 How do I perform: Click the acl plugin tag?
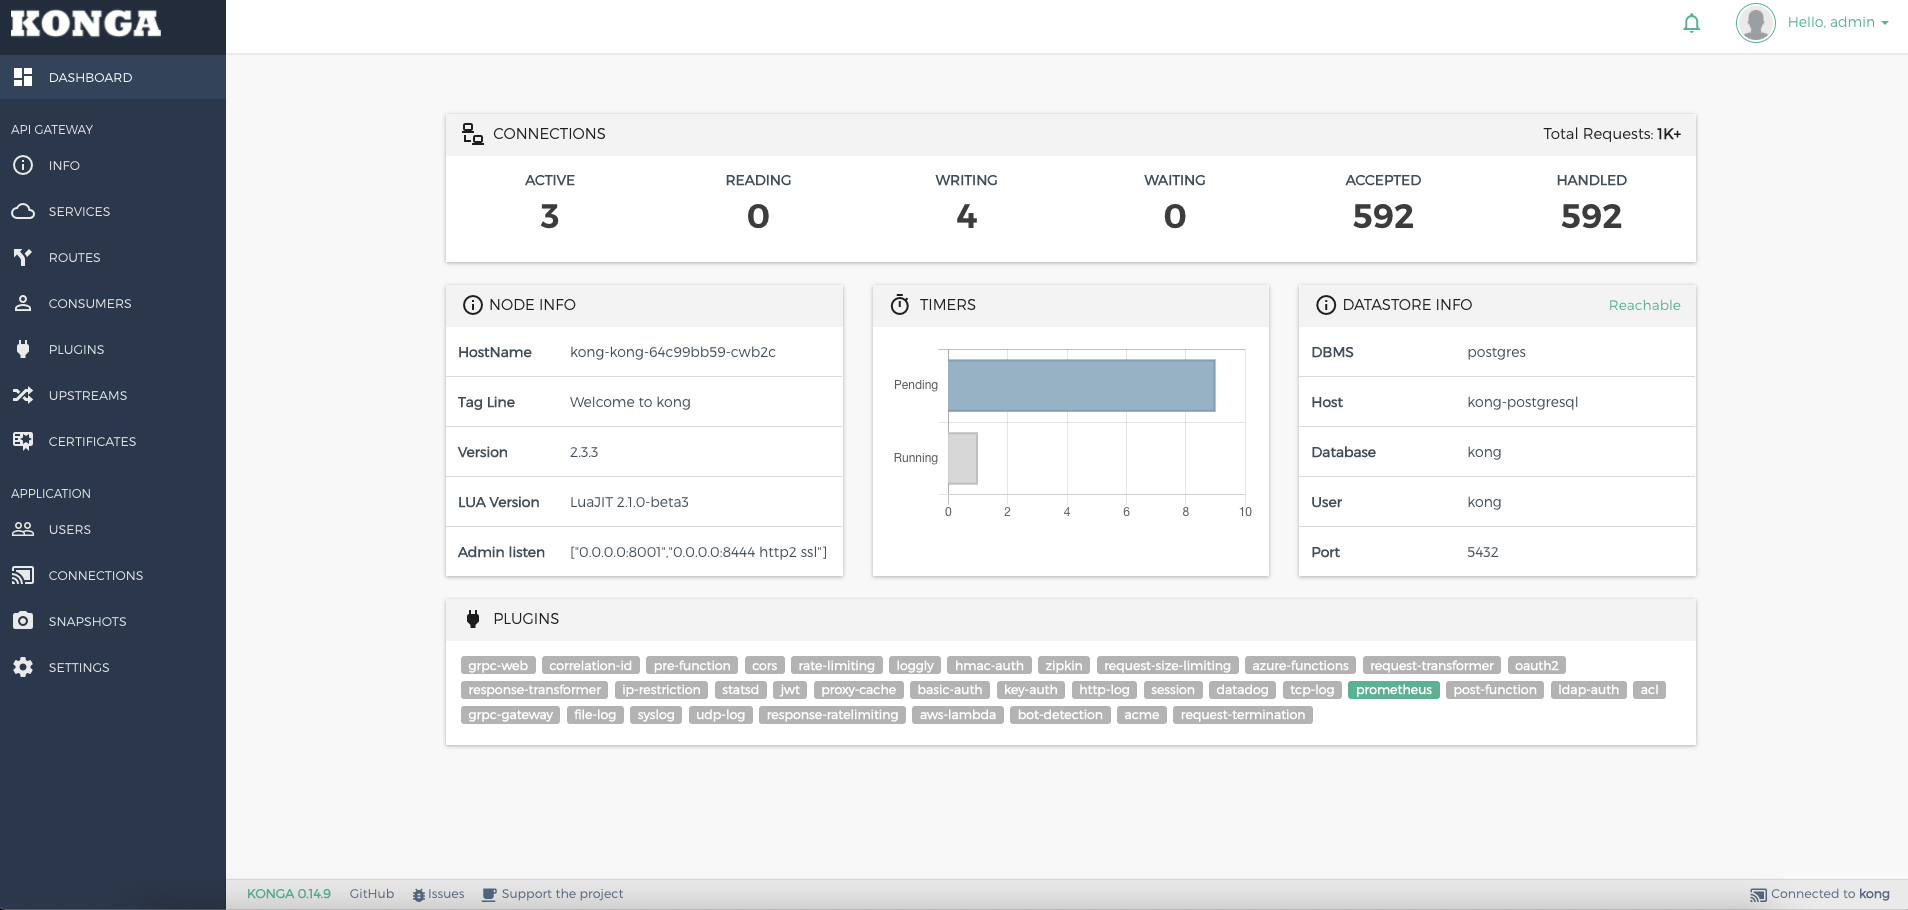1649,690
